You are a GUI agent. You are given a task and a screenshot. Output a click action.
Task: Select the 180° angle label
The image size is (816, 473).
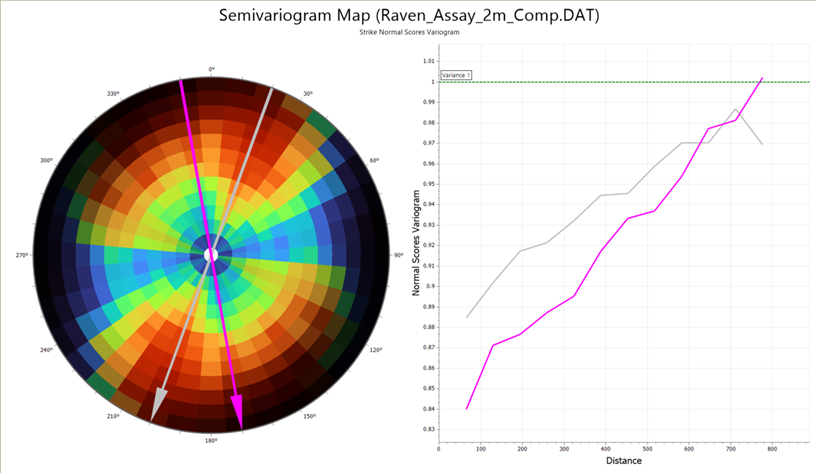211,441
